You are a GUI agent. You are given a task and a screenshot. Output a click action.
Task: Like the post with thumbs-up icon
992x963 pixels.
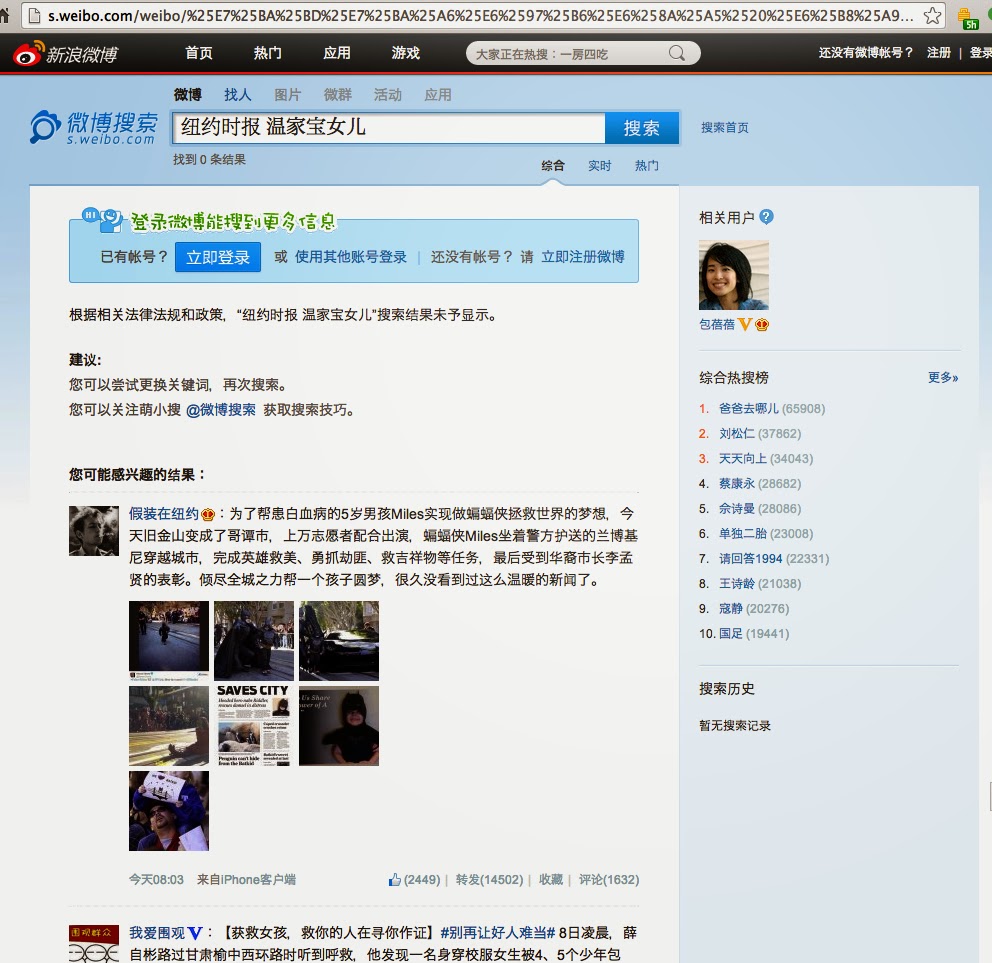(394, 879)
